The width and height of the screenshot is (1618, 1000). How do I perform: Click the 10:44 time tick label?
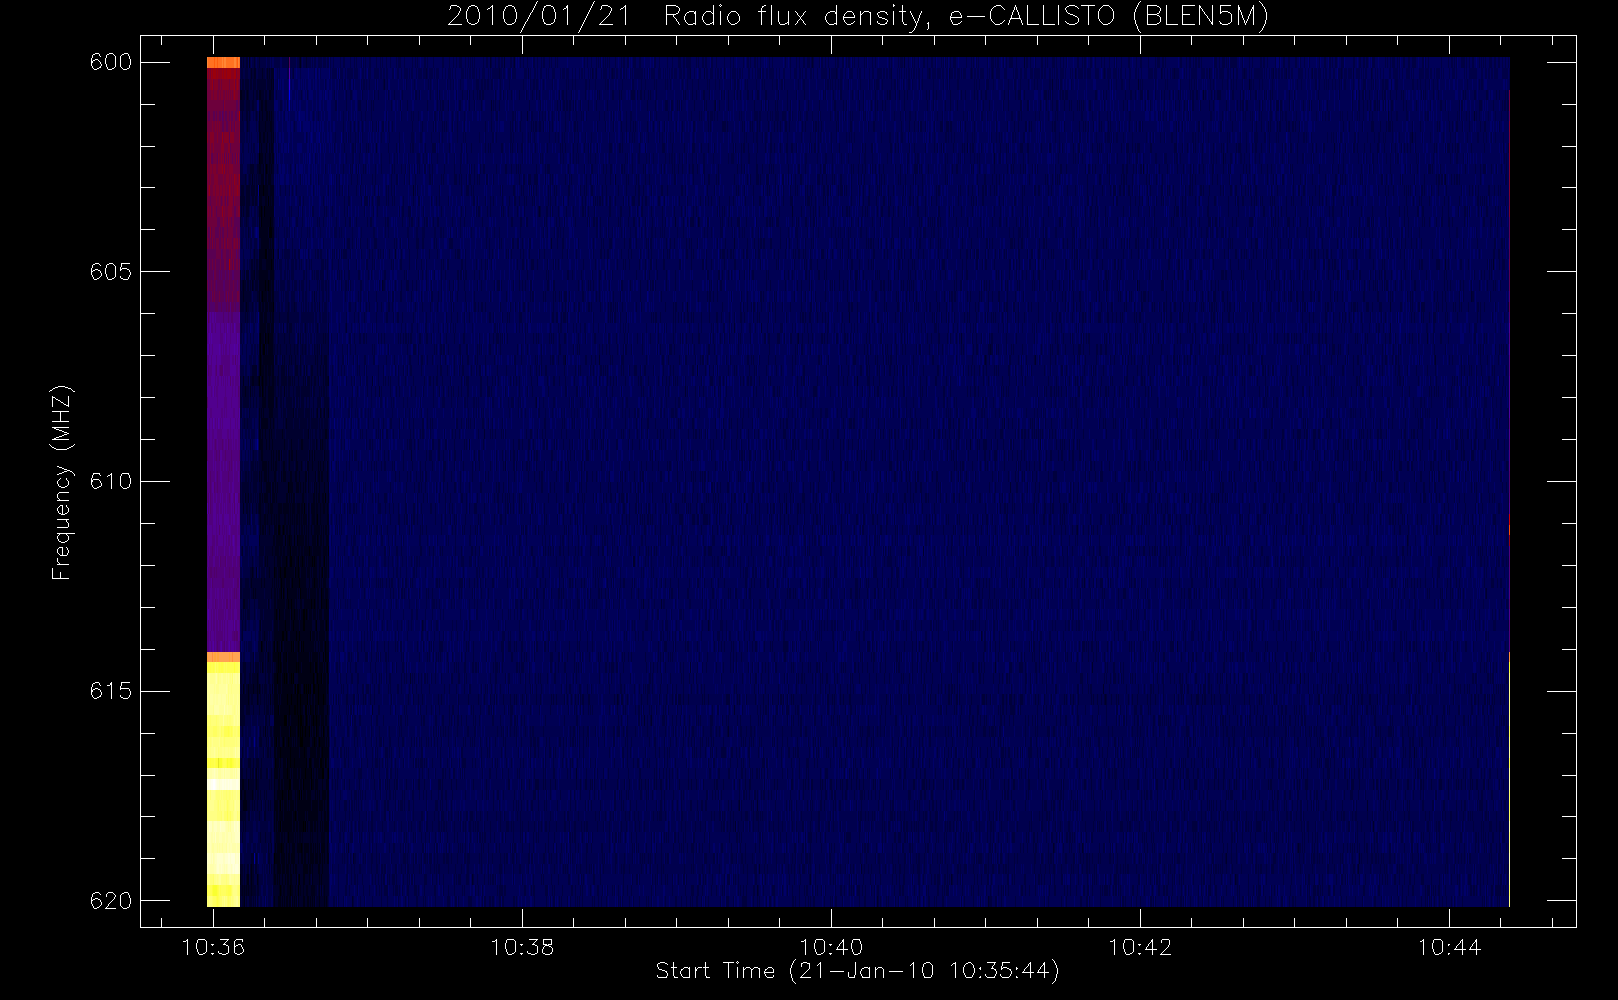(1449, 947)
